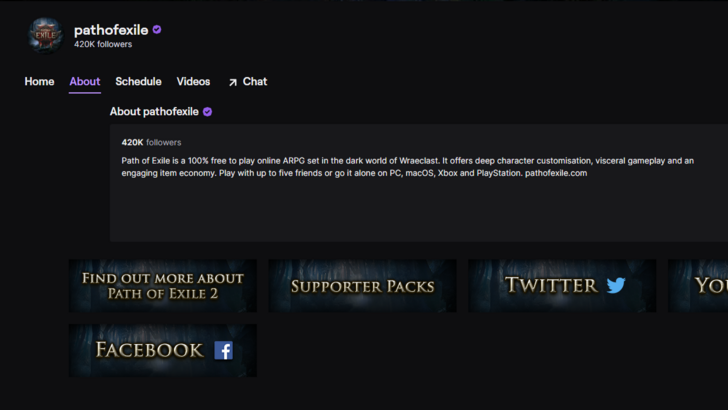Click the Facebook logo icon
The image size is (728, 410).
click(223, 351)
